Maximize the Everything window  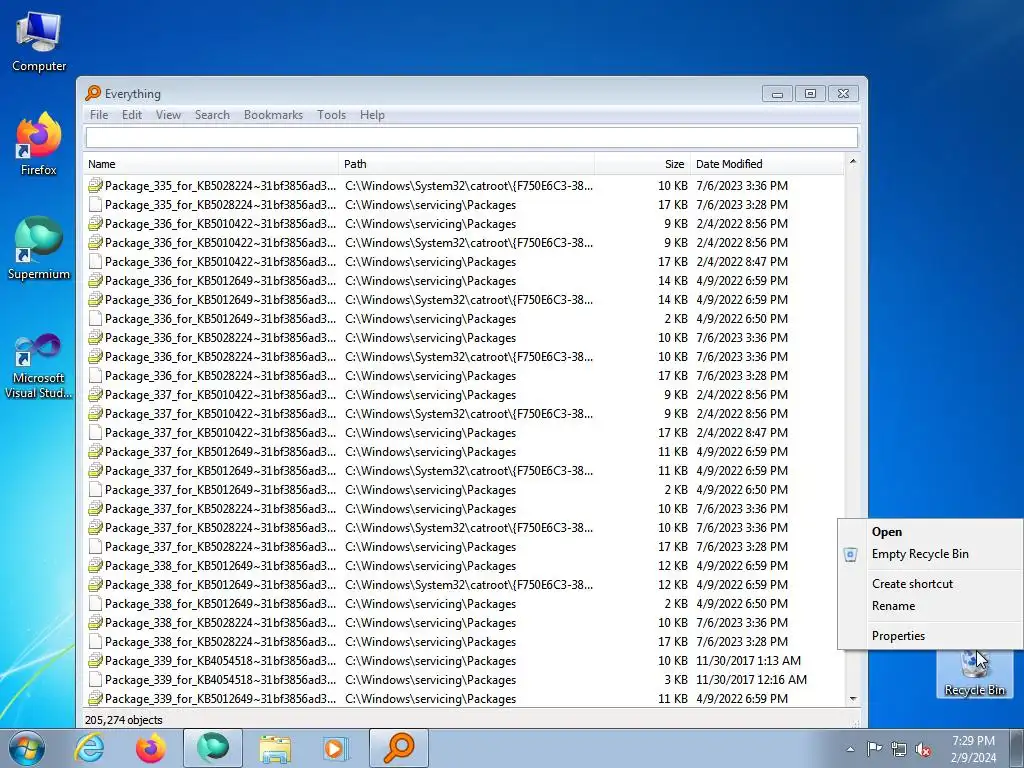(x=810, y=94)
